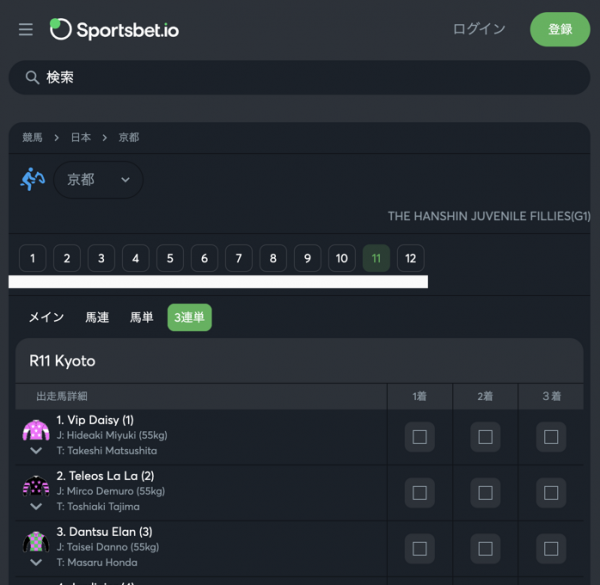Open the hamburger menu icon
This screenshot has height=585, width=600.
tap(26, 29)
